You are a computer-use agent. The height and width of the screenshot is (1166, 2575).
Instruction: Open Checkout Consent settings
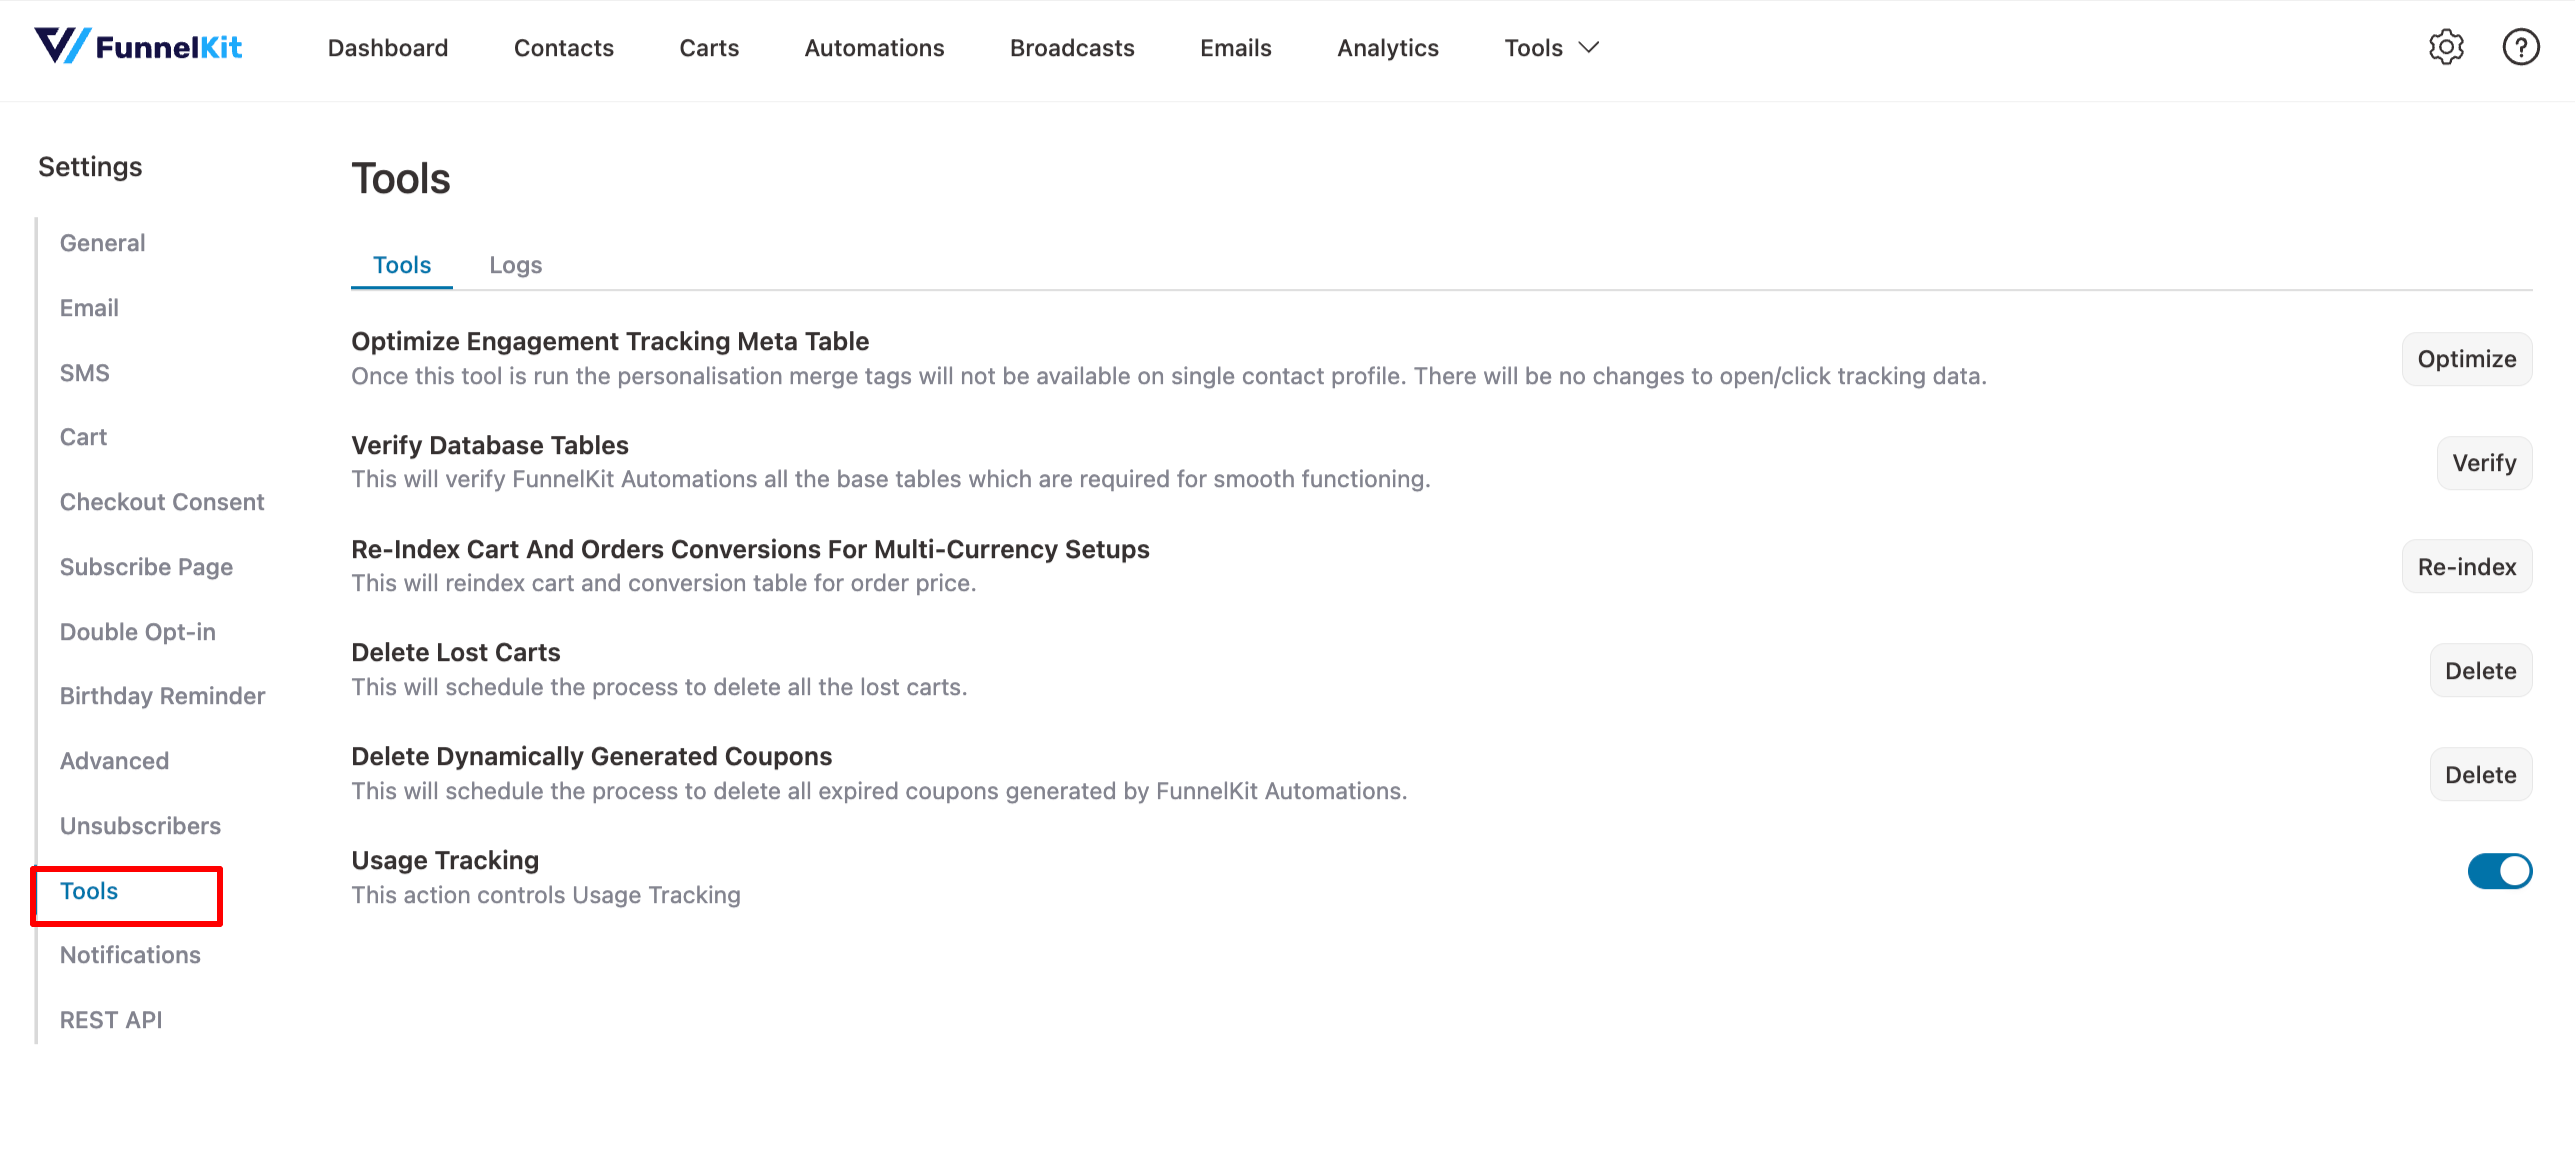(162, 502)
